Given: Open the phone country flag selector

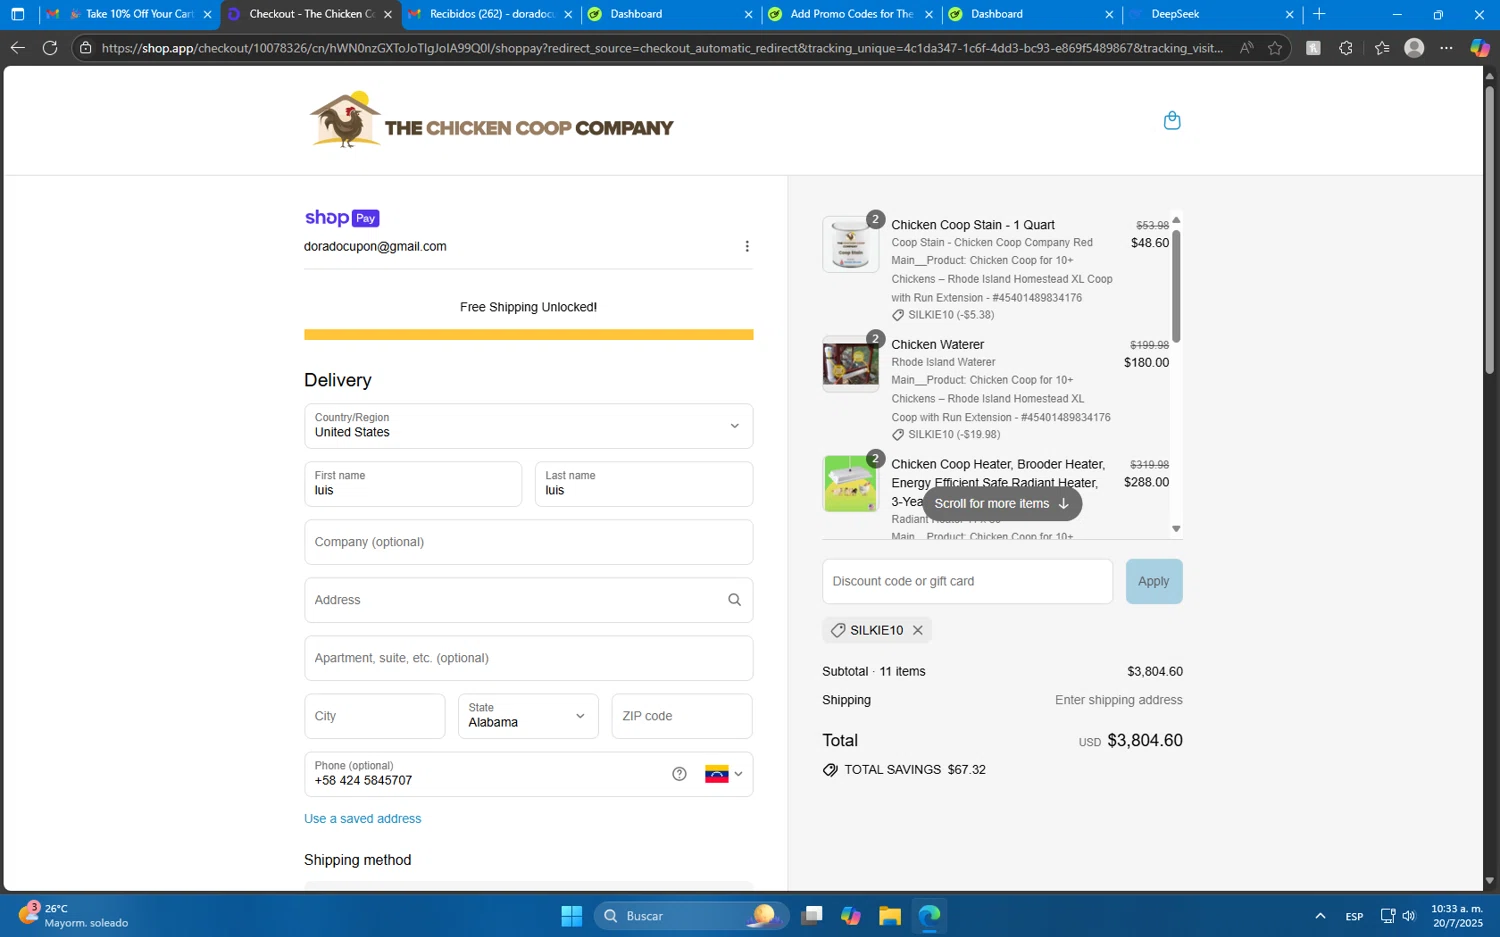Looking at the screenshot, I should (x=724, y=774).
